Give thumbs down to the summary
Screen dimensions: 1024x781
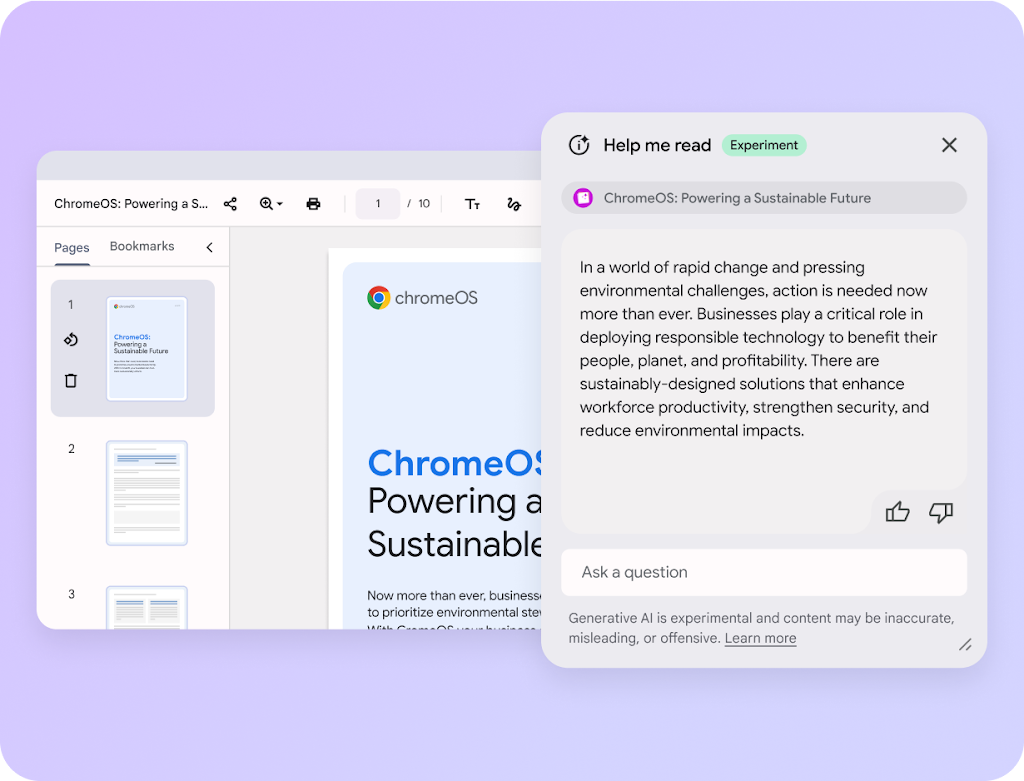(941, 512)
